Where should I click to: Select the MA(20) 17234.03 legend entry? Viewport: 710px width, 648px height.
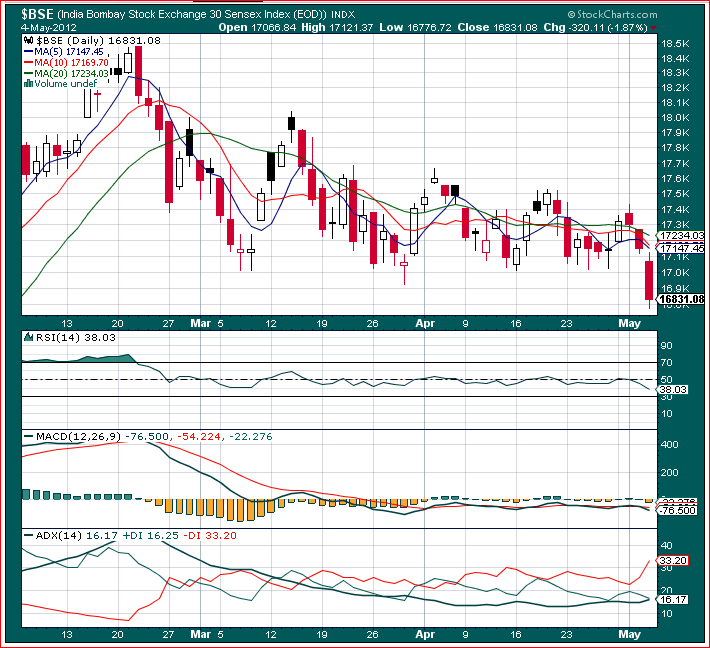[x=66, y=73]
